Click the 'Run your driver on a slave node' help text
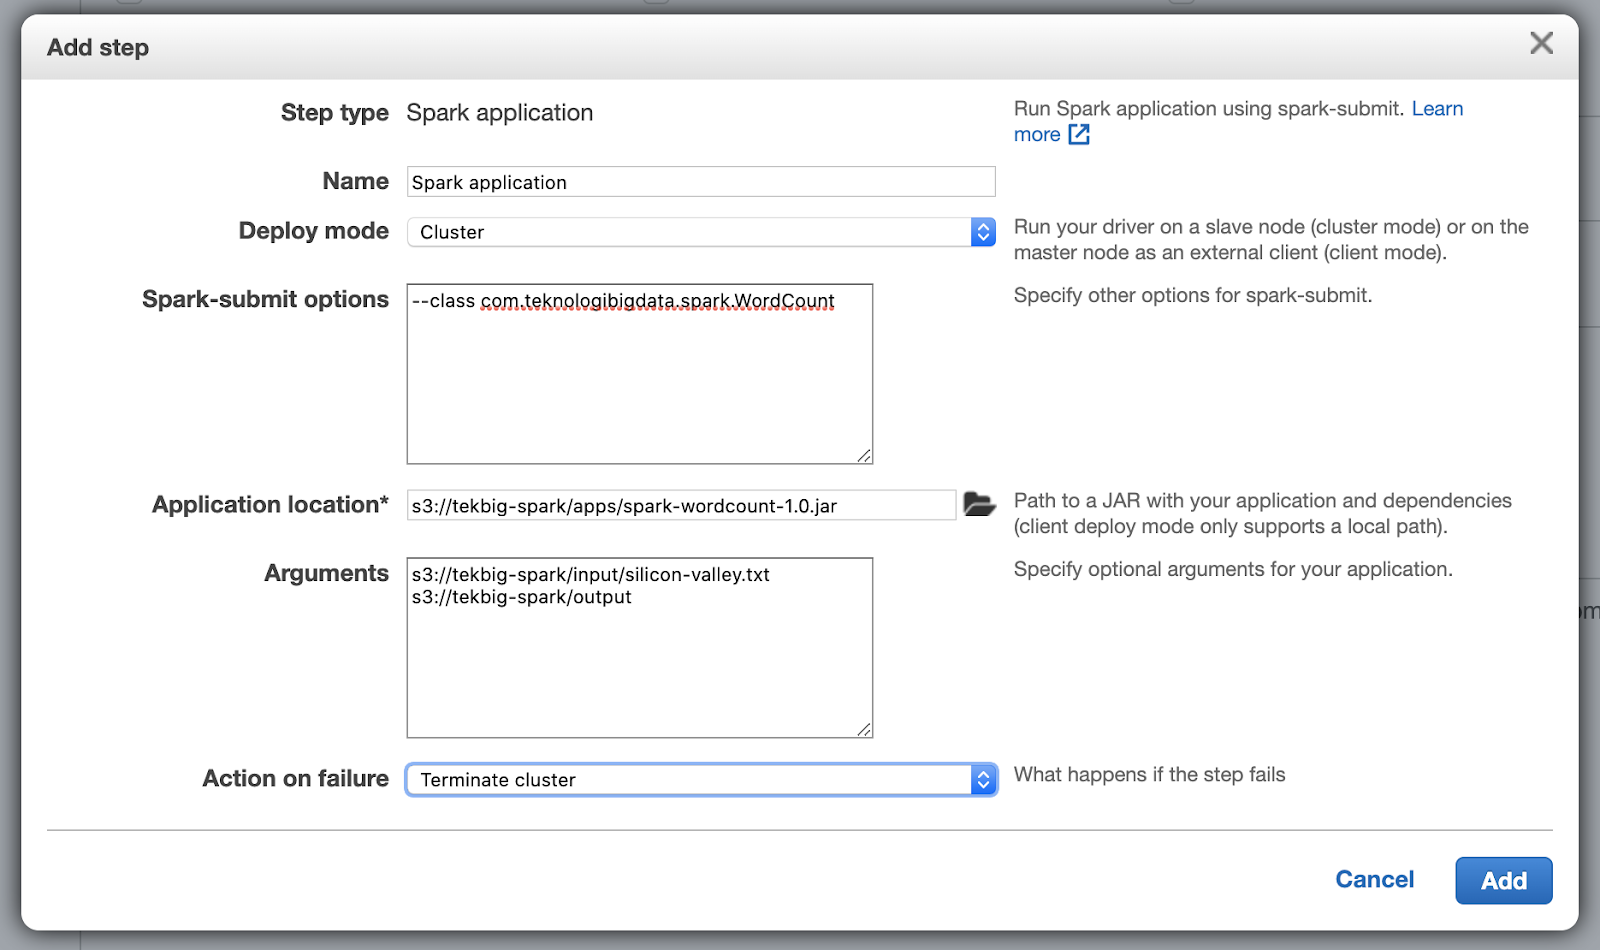Image resolution: width=1600 pixels, height=950 pixels. coord(1271,240)
